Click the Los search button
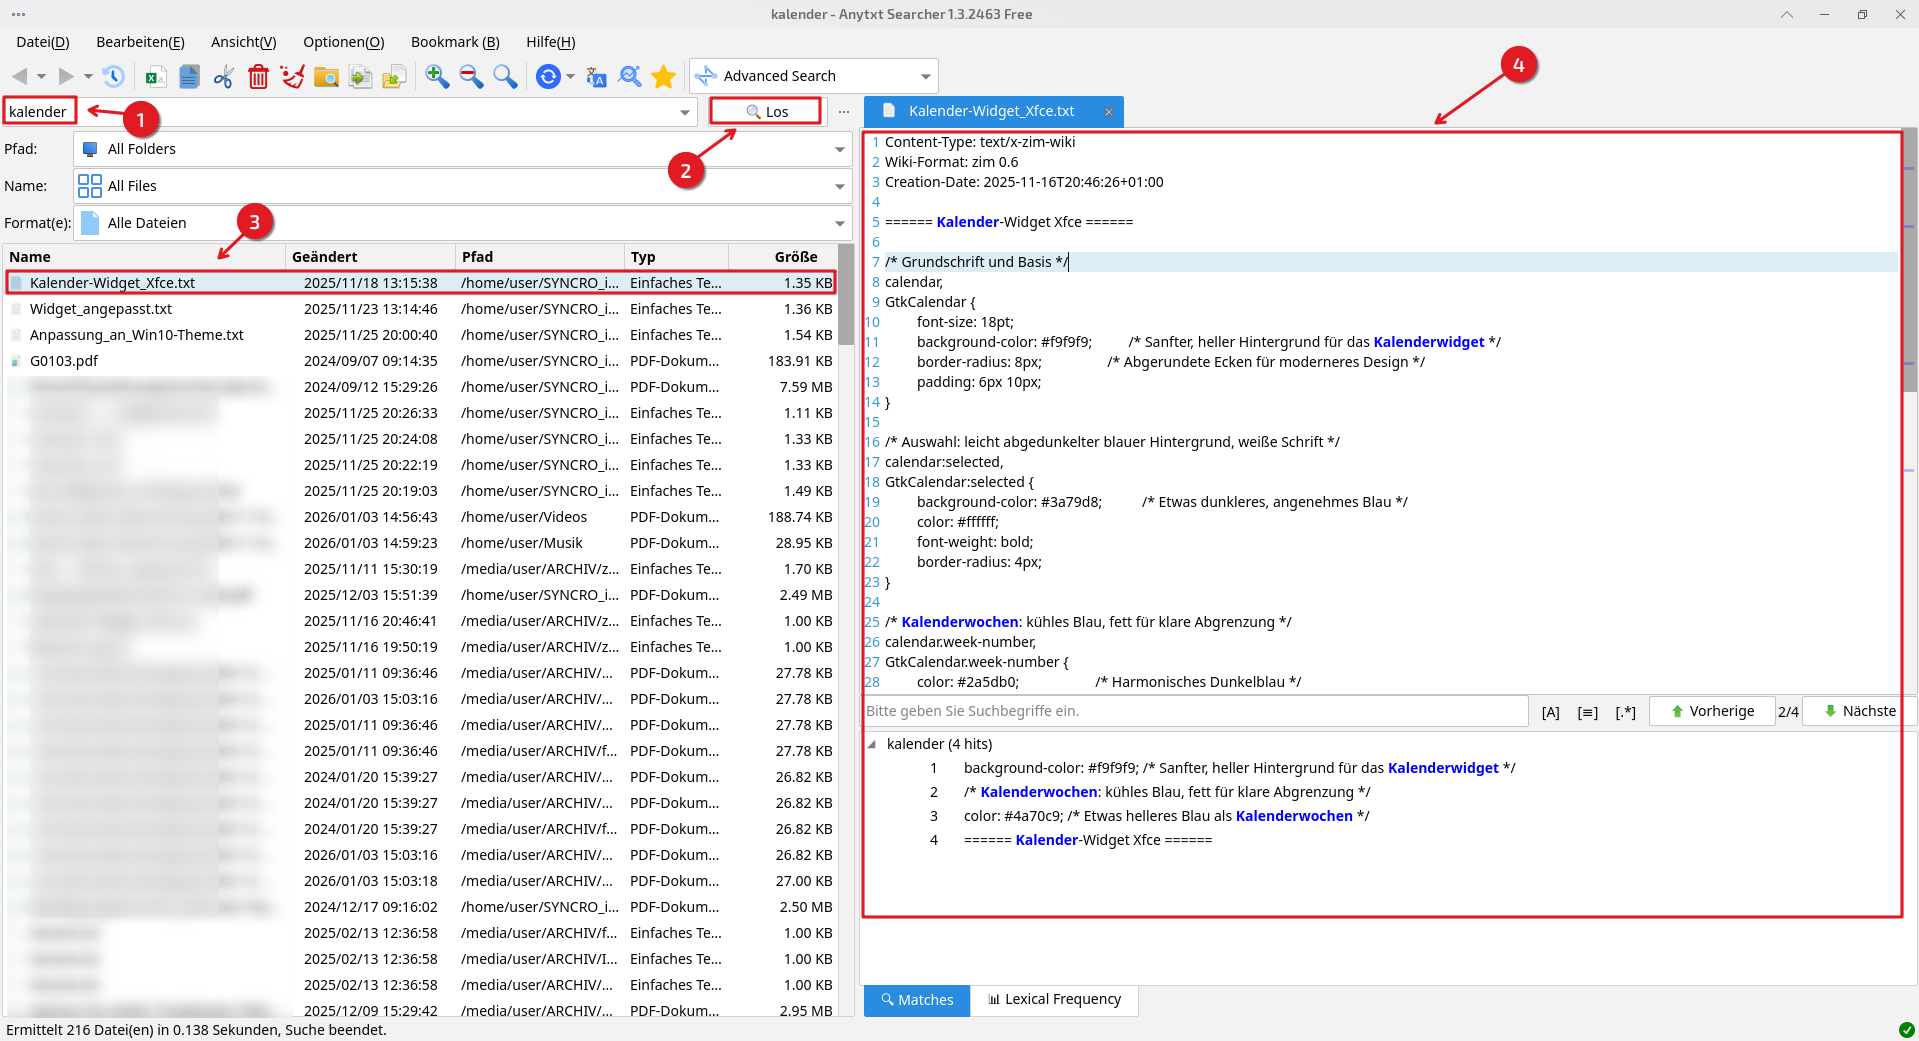 [766, 111]
